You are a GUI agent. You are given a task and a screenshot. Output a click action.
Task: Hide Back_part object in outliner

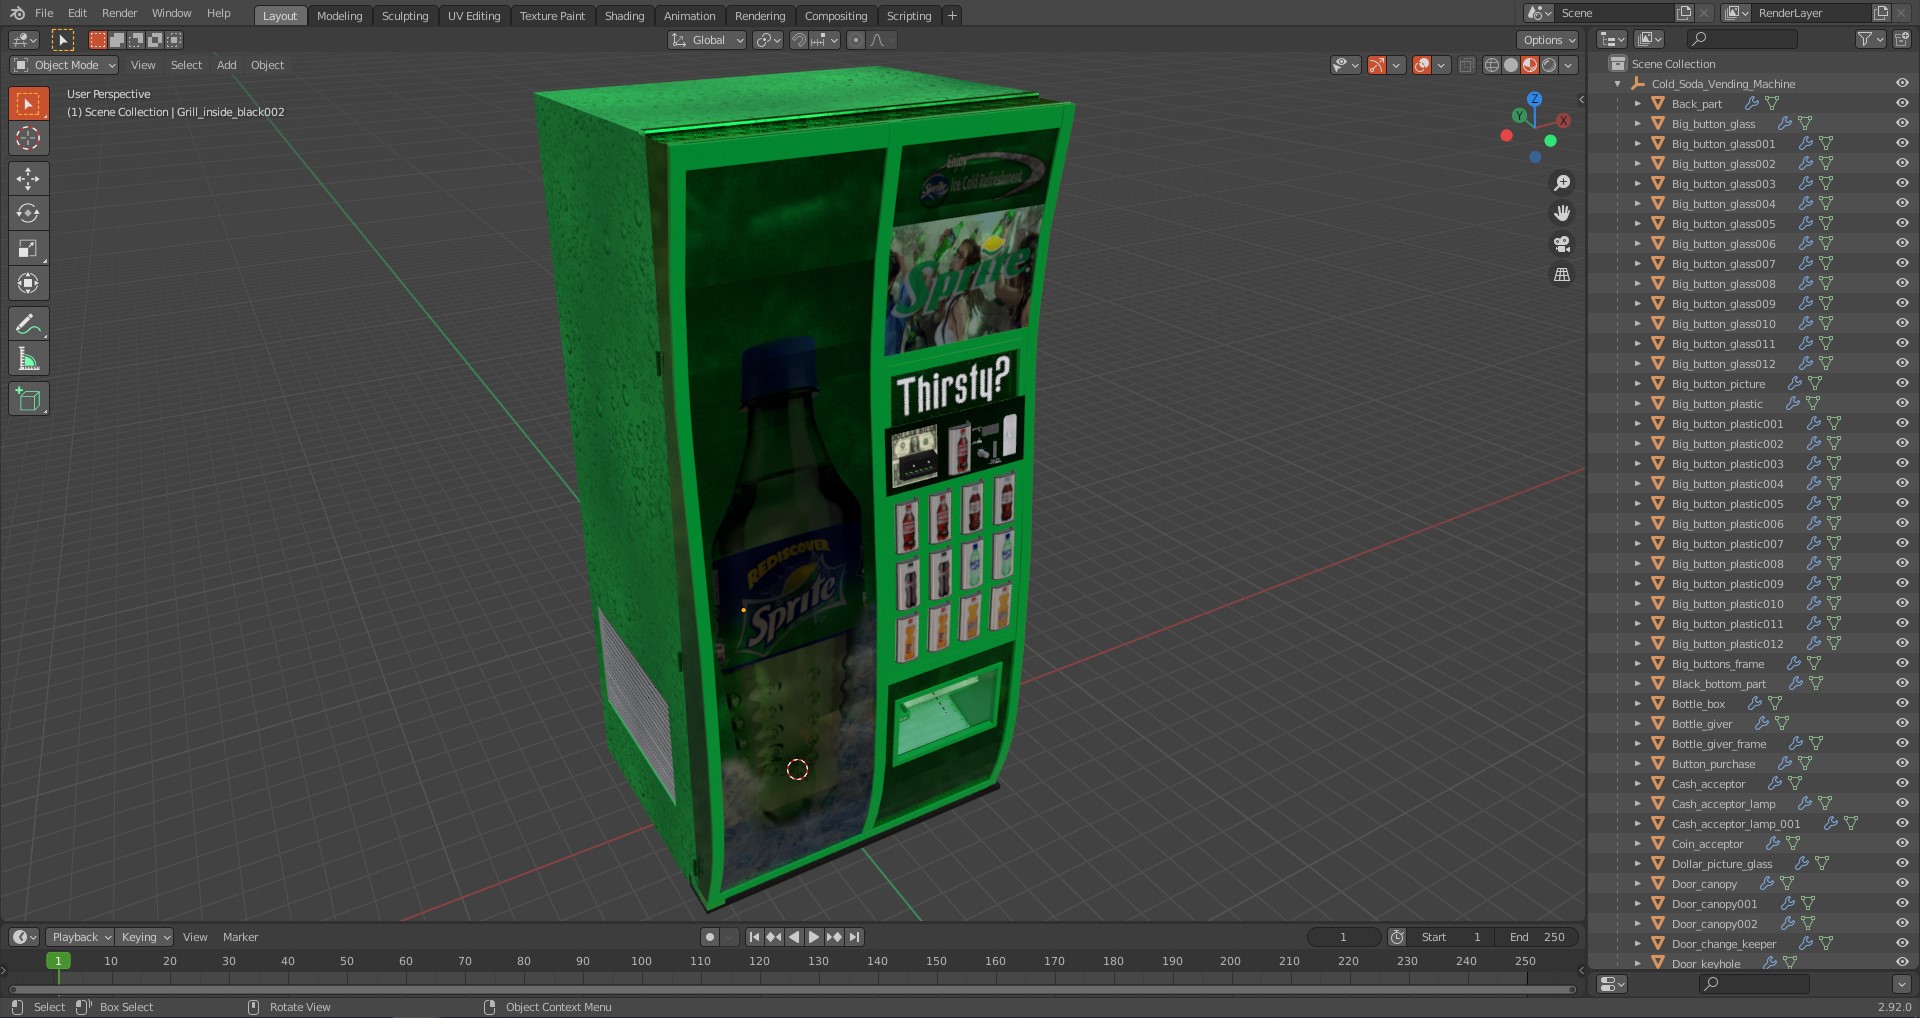click(x=1902, y=103)
